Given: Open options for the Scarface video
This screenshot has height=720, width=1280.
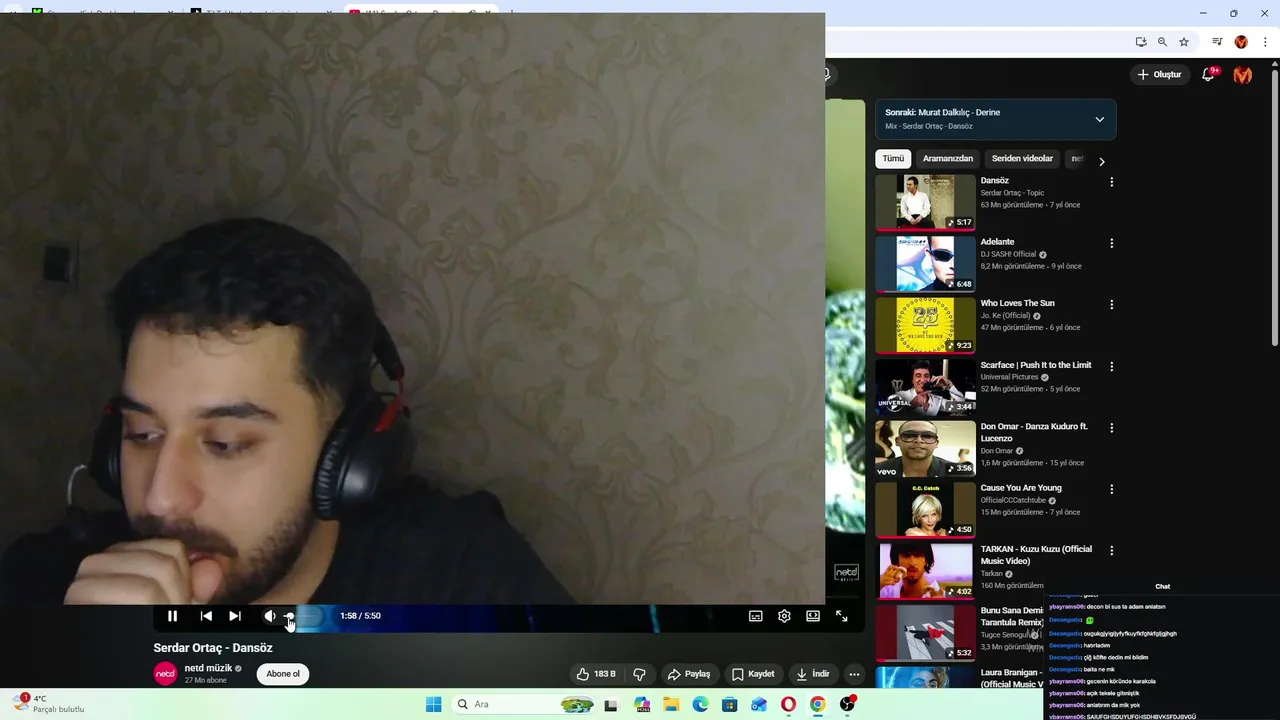Looking at the screenshot, I should 1111,367.
